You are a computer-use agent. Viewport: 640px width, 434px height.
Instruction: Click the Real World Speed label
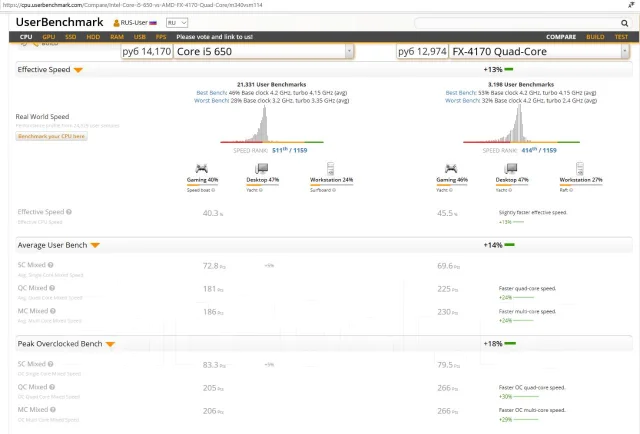pos(42,117)
